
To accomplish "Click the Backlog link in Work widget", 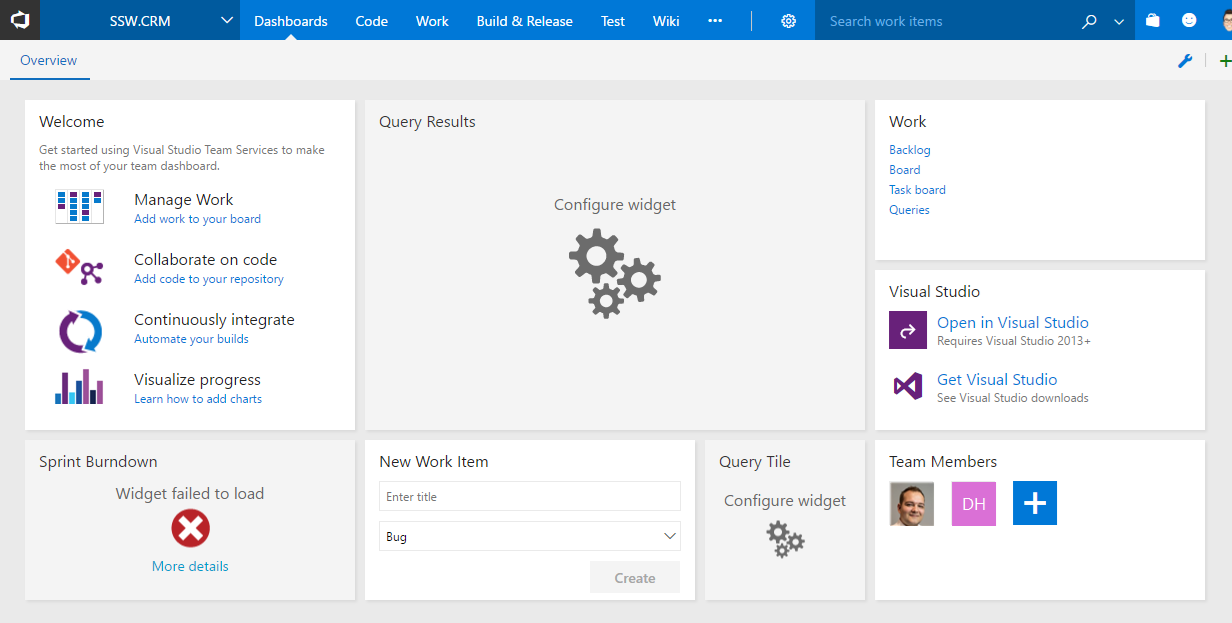I will (909, 150).
